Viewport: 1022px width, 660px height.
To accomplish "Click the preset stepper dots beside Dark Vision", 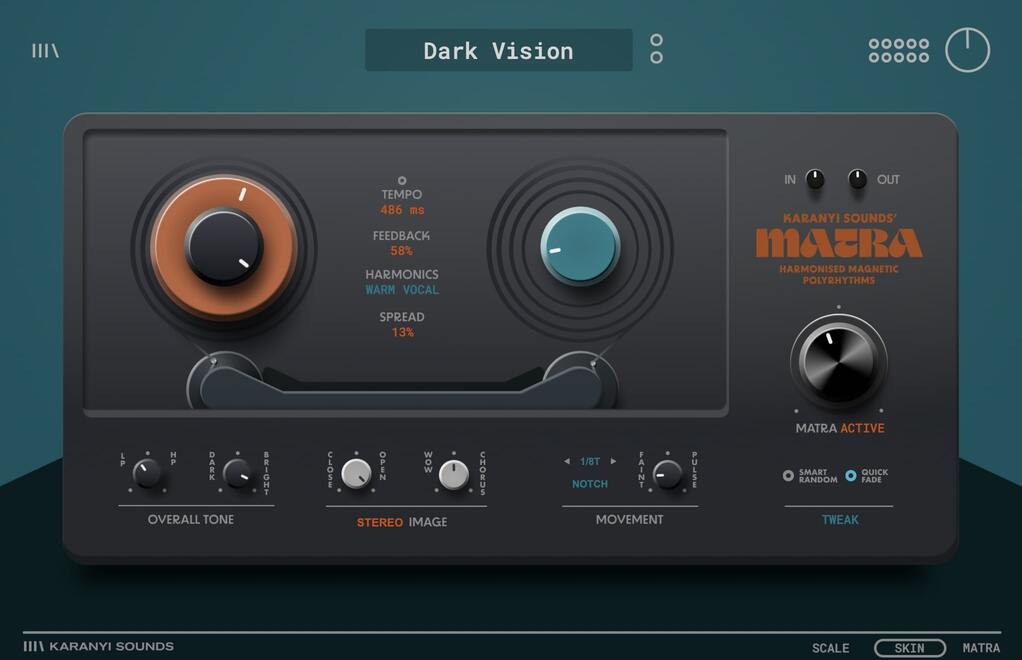I will pos(656,49).
